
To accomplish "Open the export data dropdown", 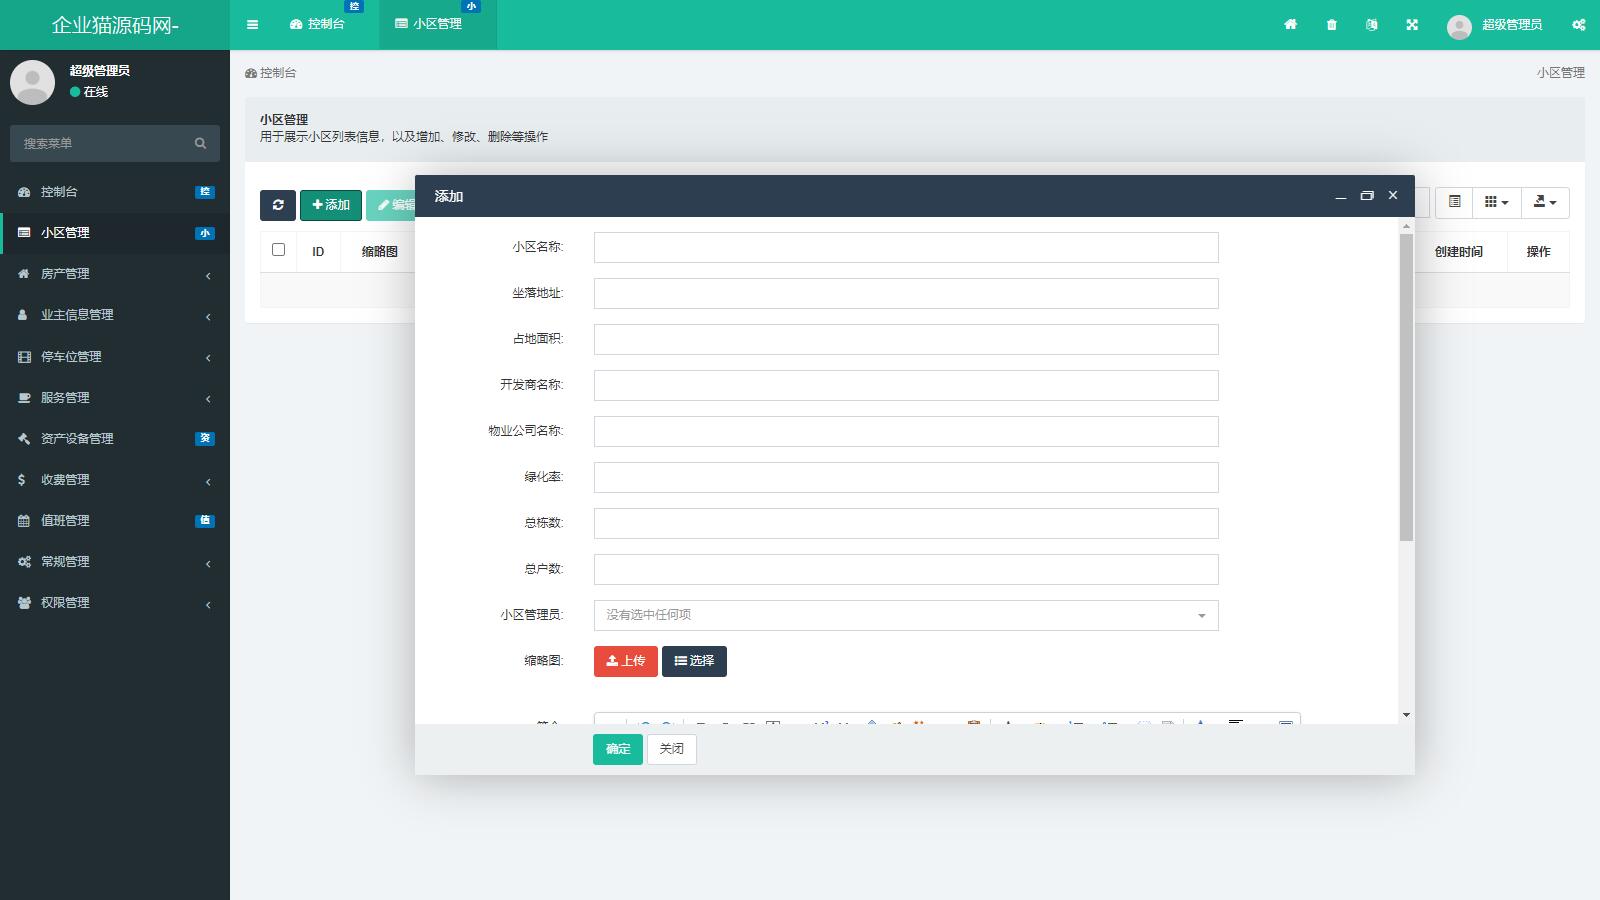I will [1545, 202].
